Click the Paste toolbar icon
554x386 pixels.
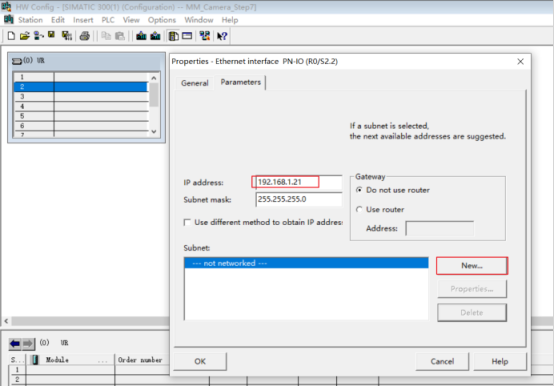tap(120, 36)
